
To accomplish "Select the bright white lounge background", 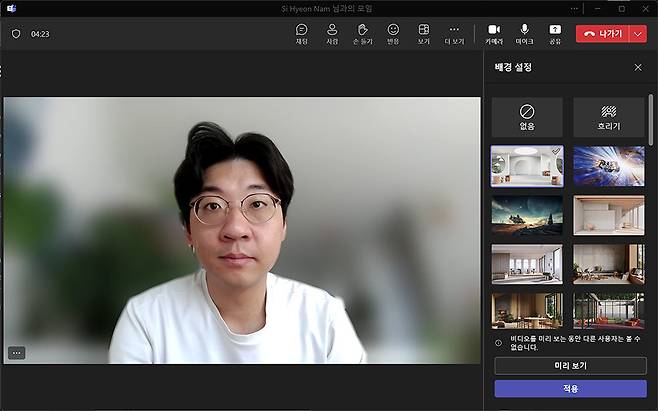I will point(527,264).
